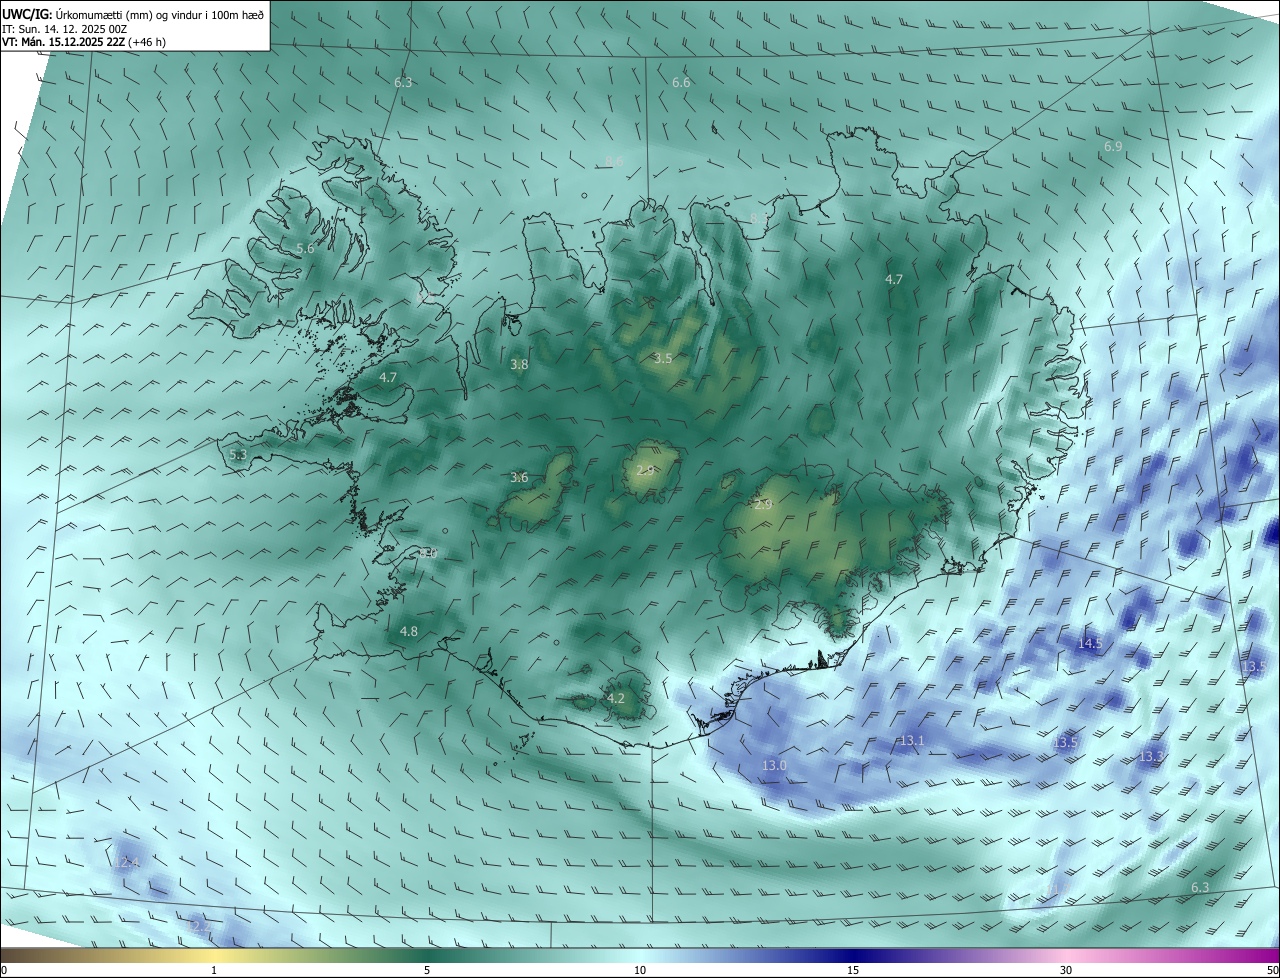Image resolution: width=1280 pixels, height=978 pixels.
Task: Click the 3.8 value on the map
Action: (x=519, y=365)
